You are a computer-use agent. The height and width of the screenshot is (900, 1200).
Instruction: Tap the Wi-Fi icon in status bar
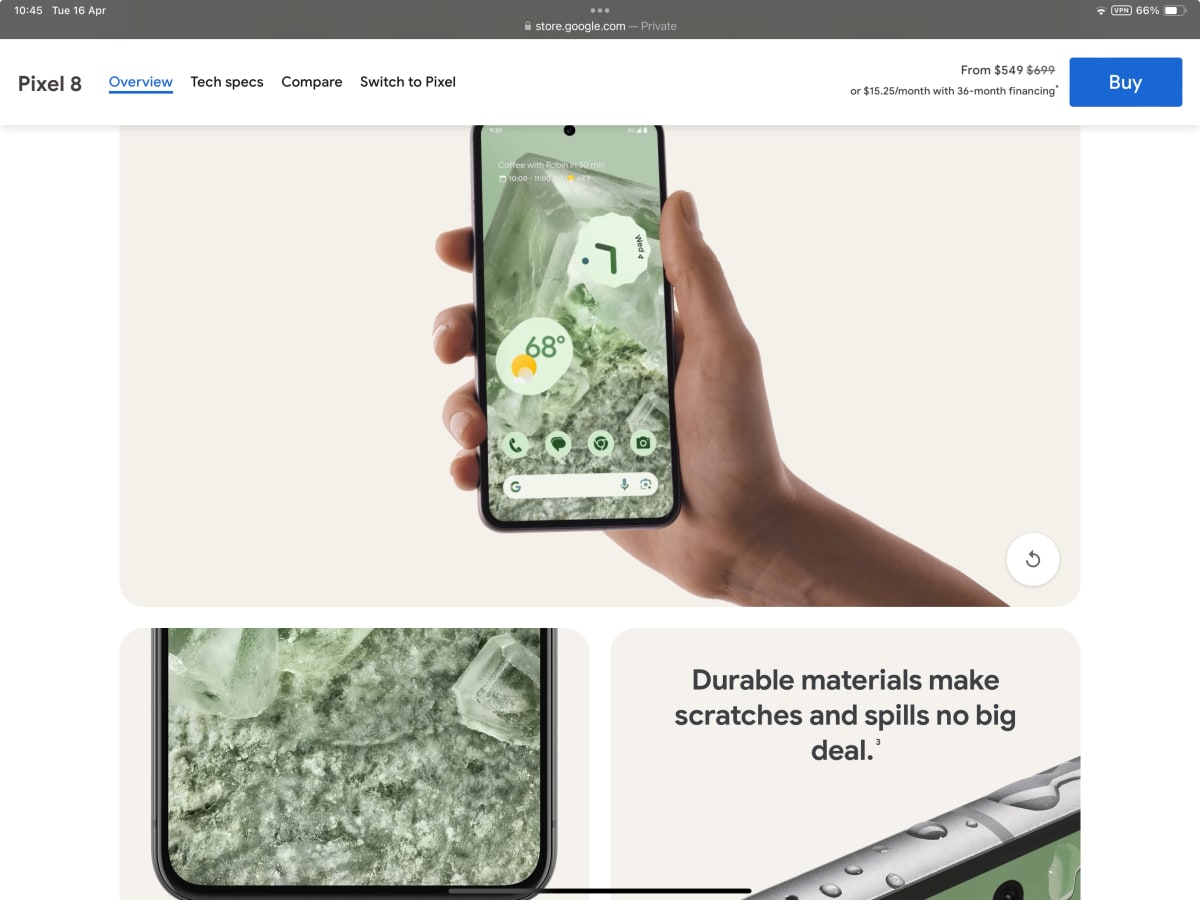1101,10
